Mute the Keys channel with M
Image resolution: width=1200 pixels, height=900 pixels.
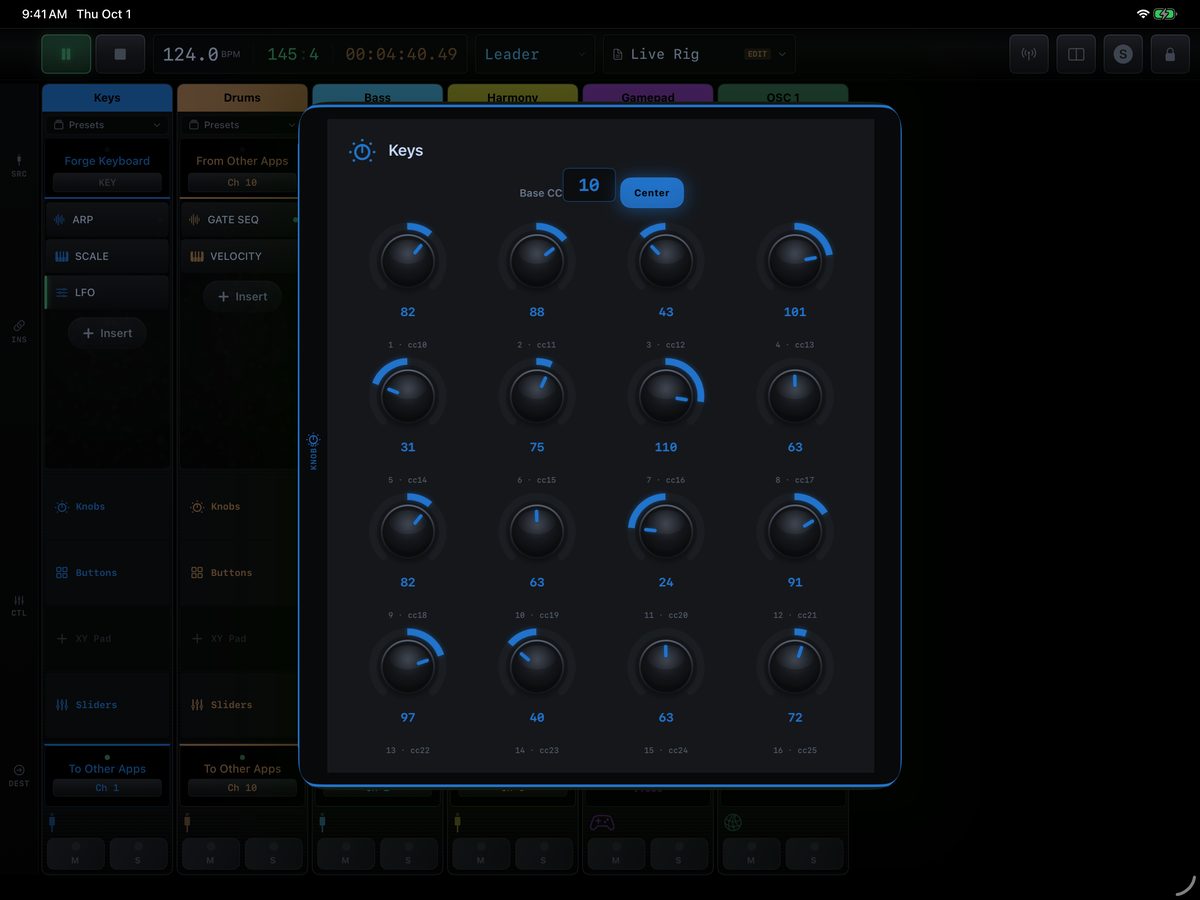tap(75, 854)
